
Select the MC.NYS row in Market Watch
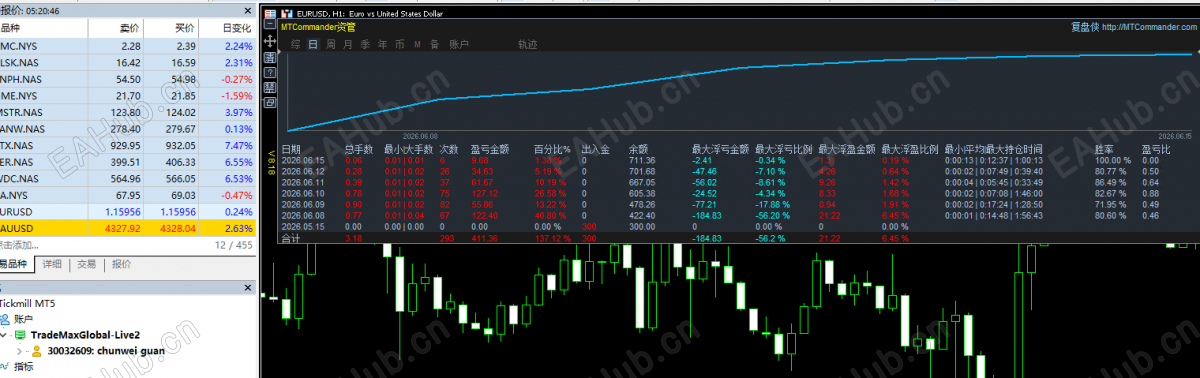(128, 46)
